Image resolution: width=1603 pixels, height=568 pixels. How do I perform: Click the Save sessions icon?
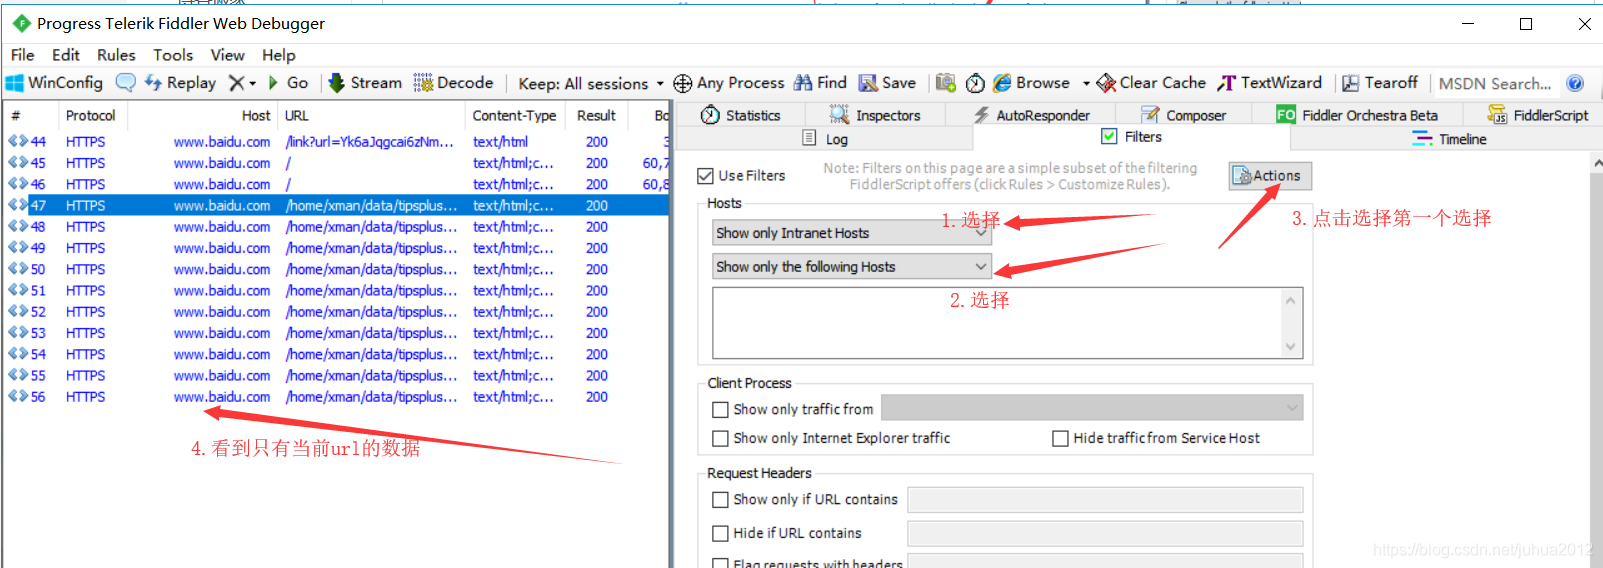point(868,83)
